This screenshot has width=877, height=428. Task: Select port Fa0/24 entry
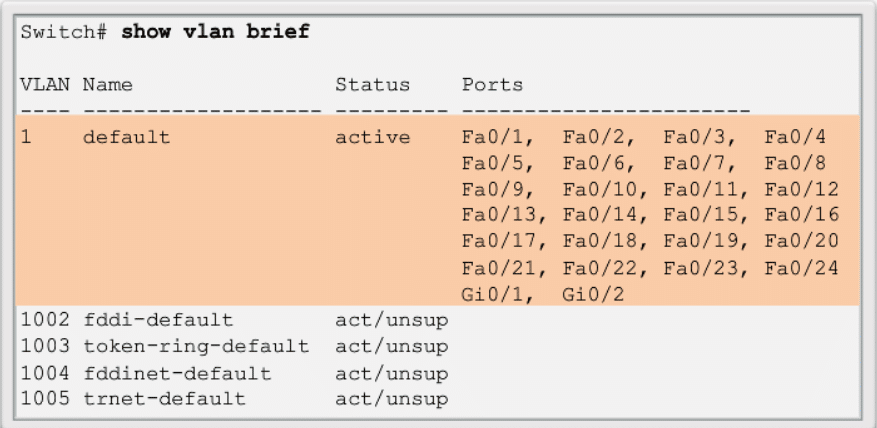[x=800, y=267]
